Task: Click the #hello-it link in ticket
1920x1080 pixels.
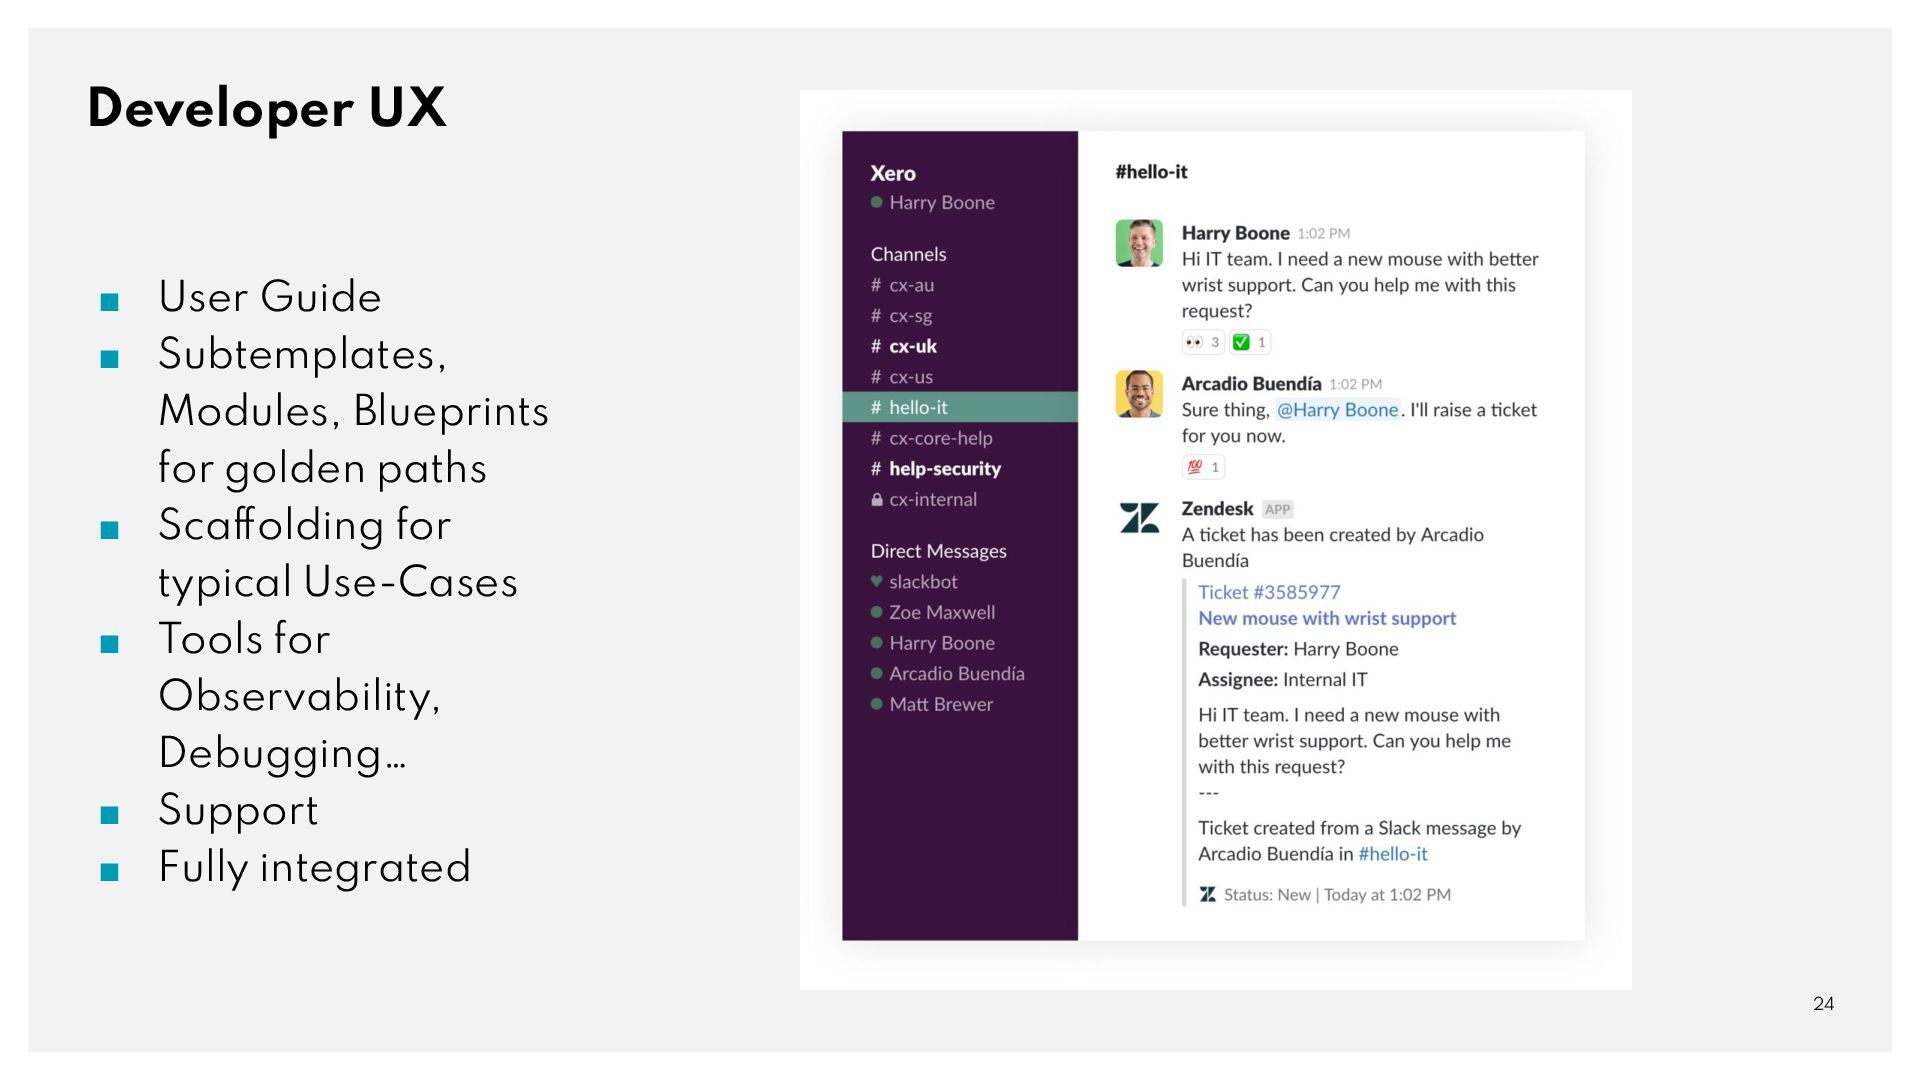Action: [x=1392, y=854]
